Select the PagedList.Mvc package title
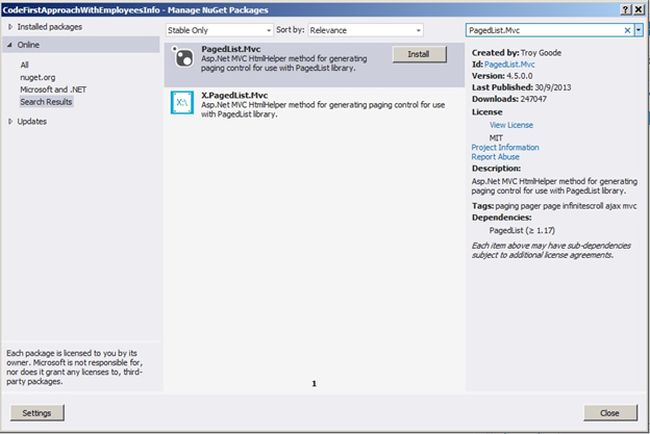Screen dimensions: 650x434 [231, 49]
